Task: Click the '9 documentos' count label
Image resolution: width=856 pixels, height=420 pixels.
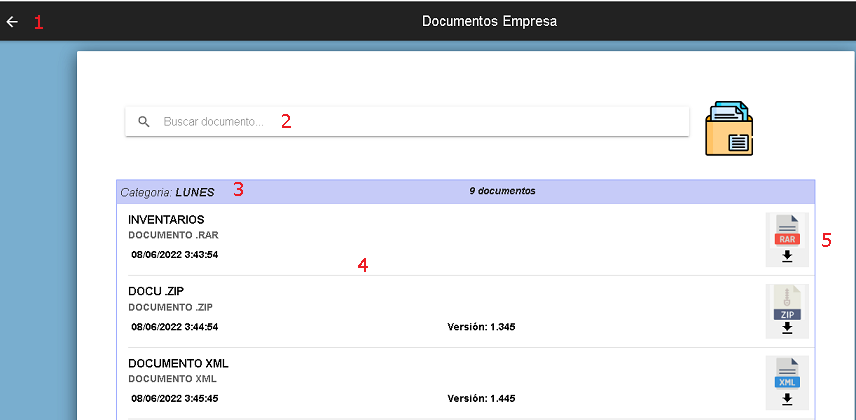Action: pos(502,191)
